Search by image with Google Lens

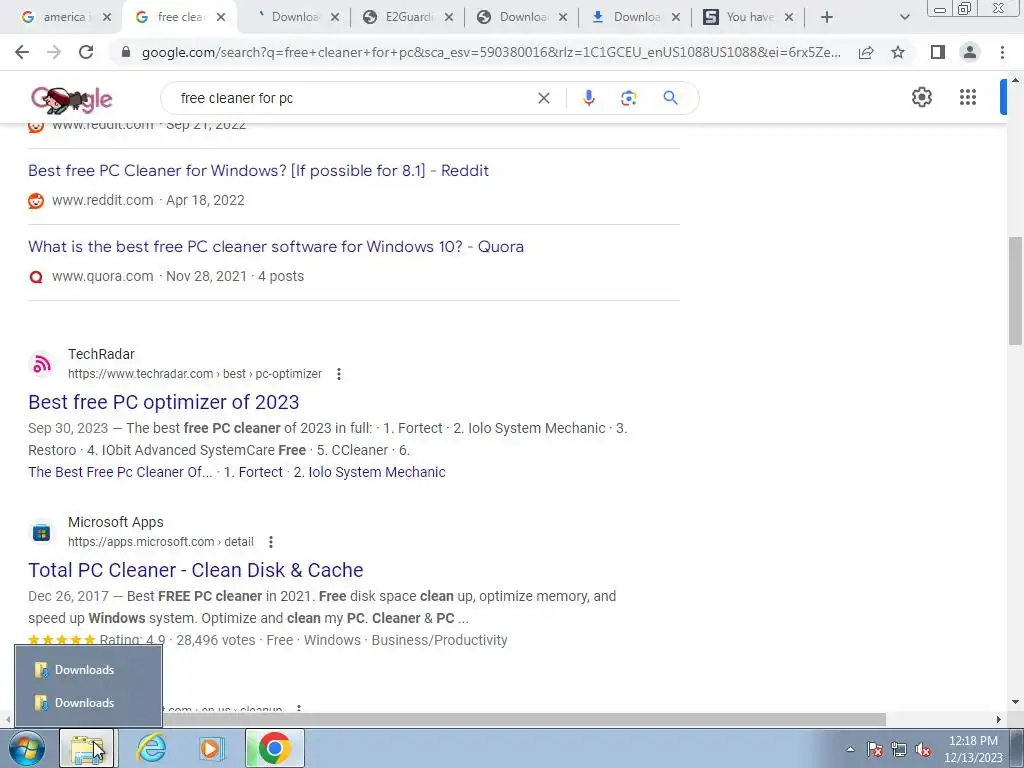point(628,98)
